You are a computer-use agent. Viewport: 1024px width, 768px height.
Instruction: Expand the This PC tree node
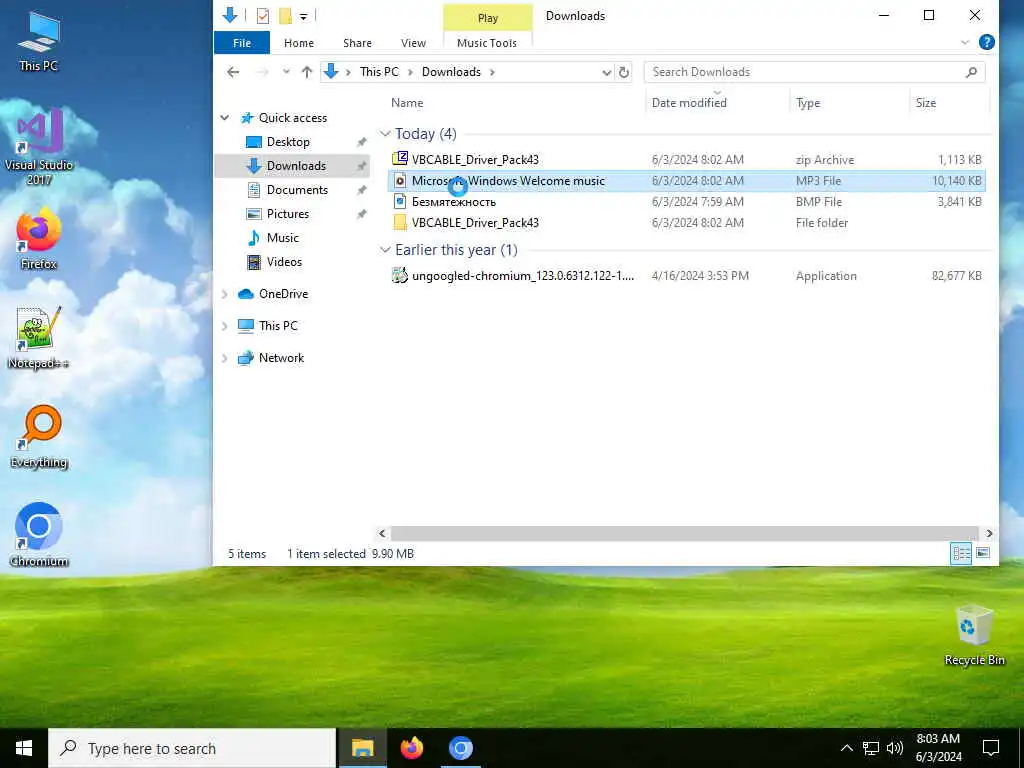(x=225, y=325)
